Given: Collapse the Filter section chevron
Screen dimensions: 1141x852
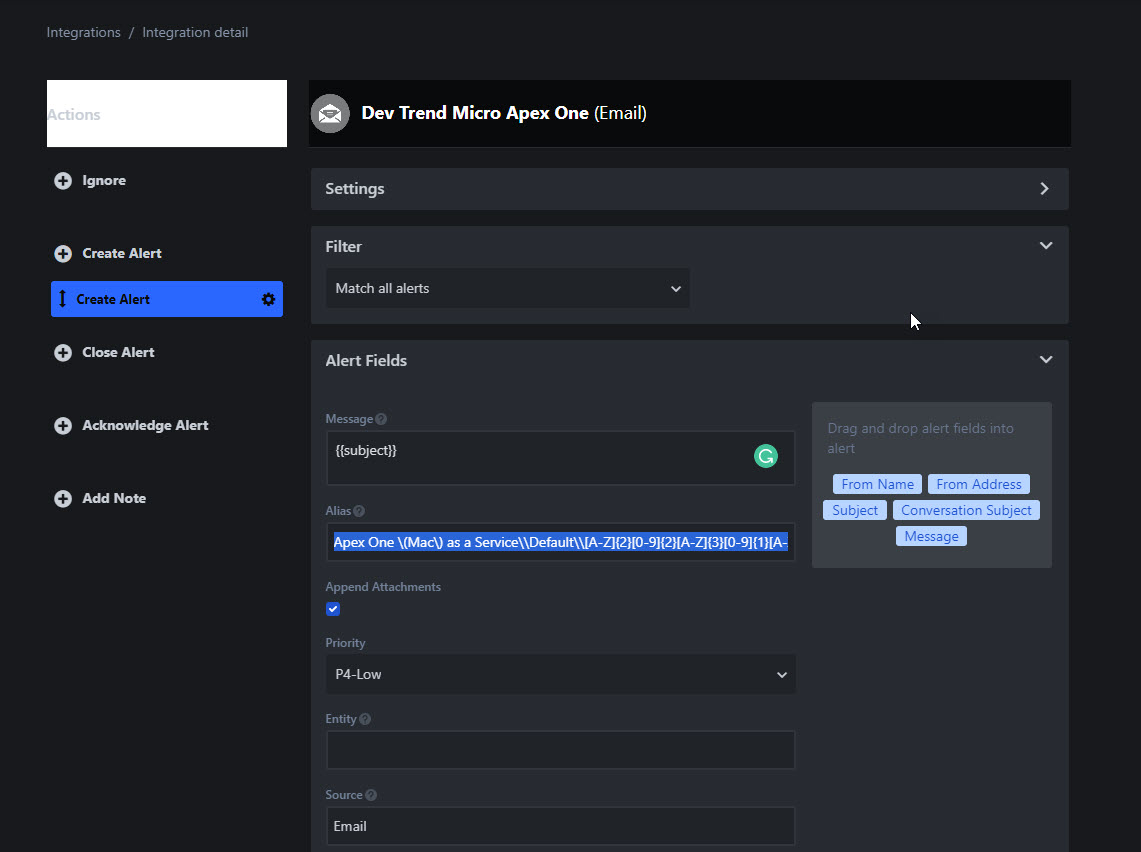Looking at the screenshot, I should [1046, 246].
